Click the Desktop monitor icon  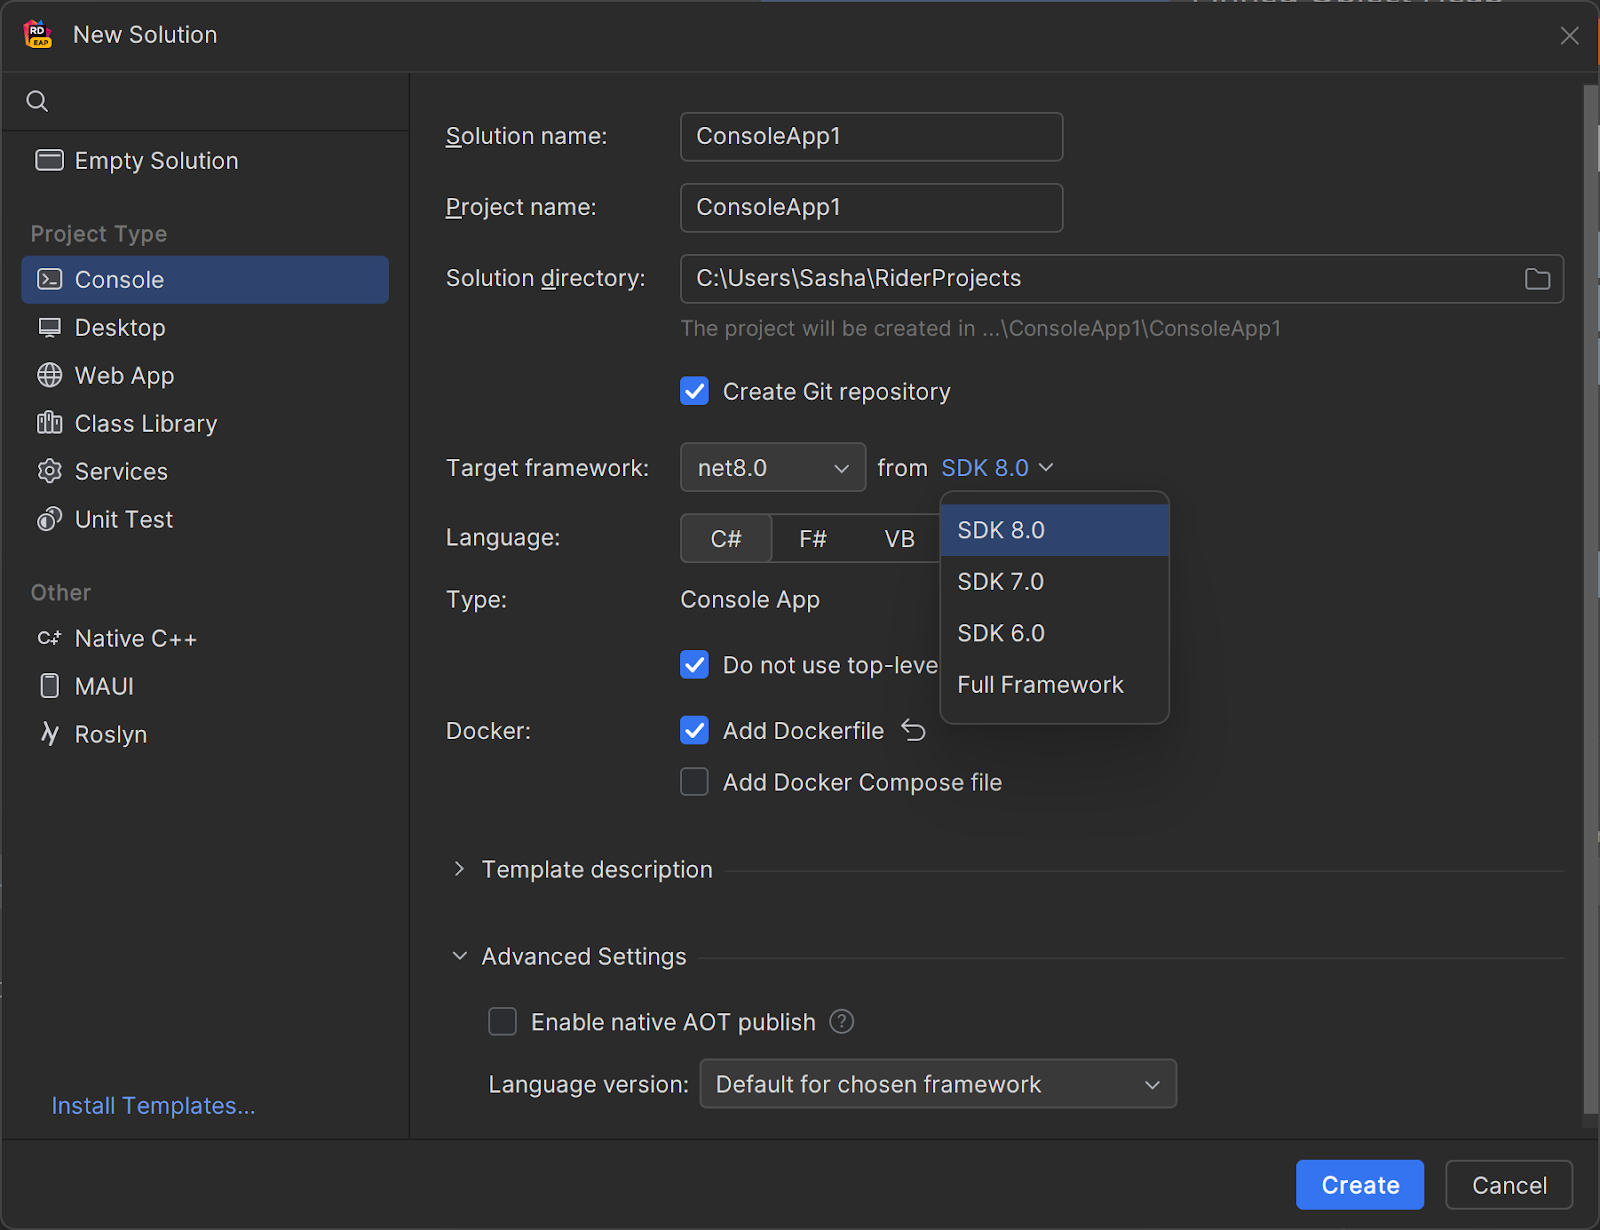pos(49,327)
